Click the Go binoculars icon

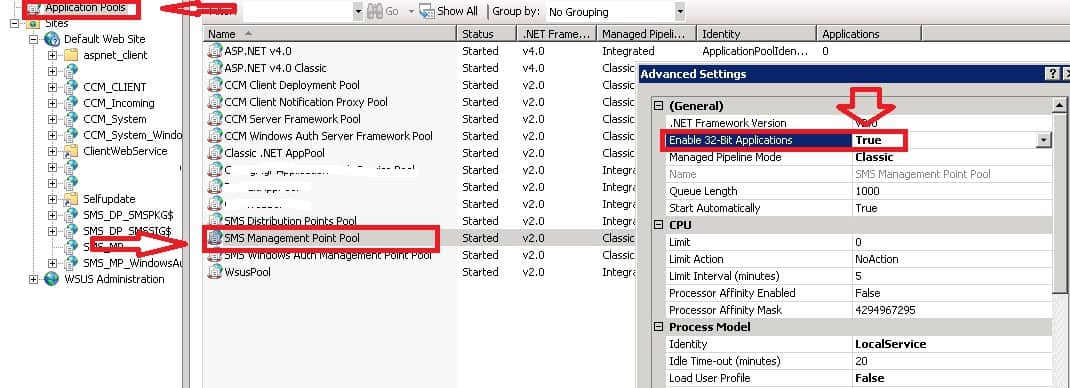point(375,11)
